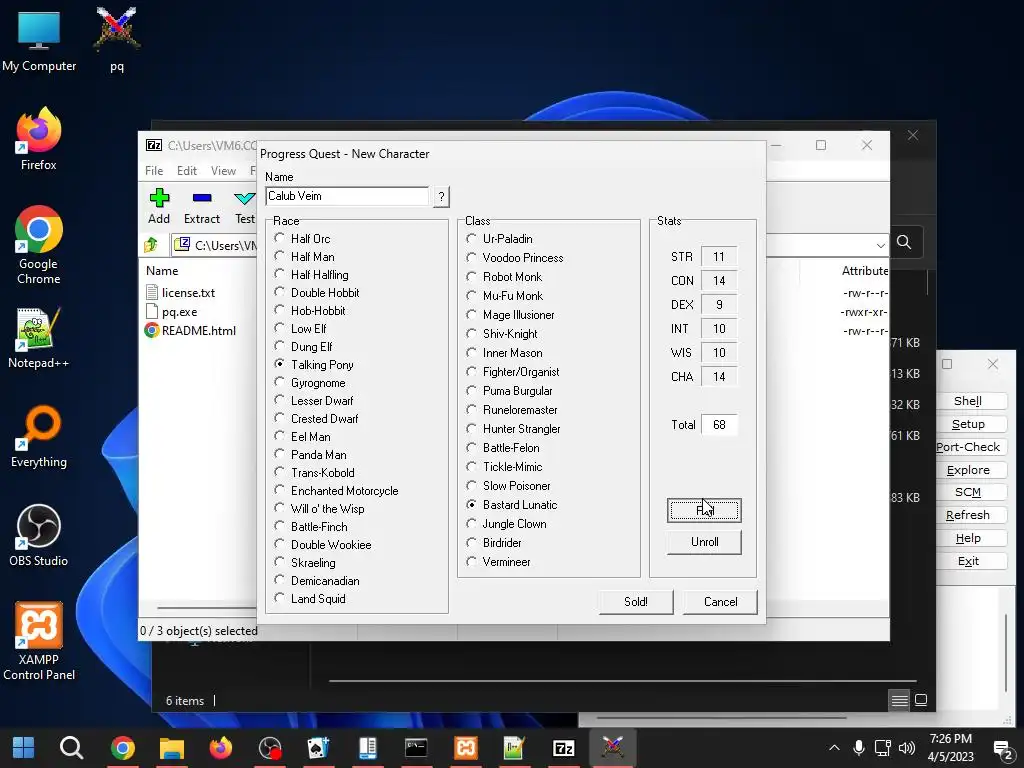Launch Google Chrome desktop shortcut

tap(39, 245)
